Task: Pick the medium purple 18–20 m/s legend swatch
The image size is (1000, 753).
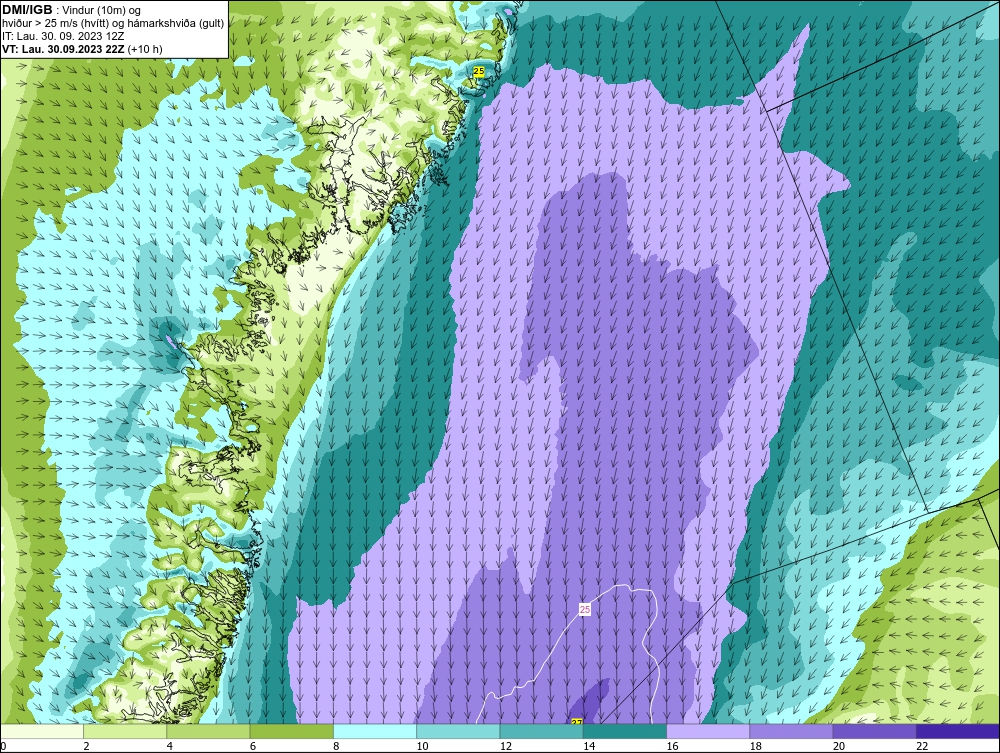Action: (x=791, y=731)
